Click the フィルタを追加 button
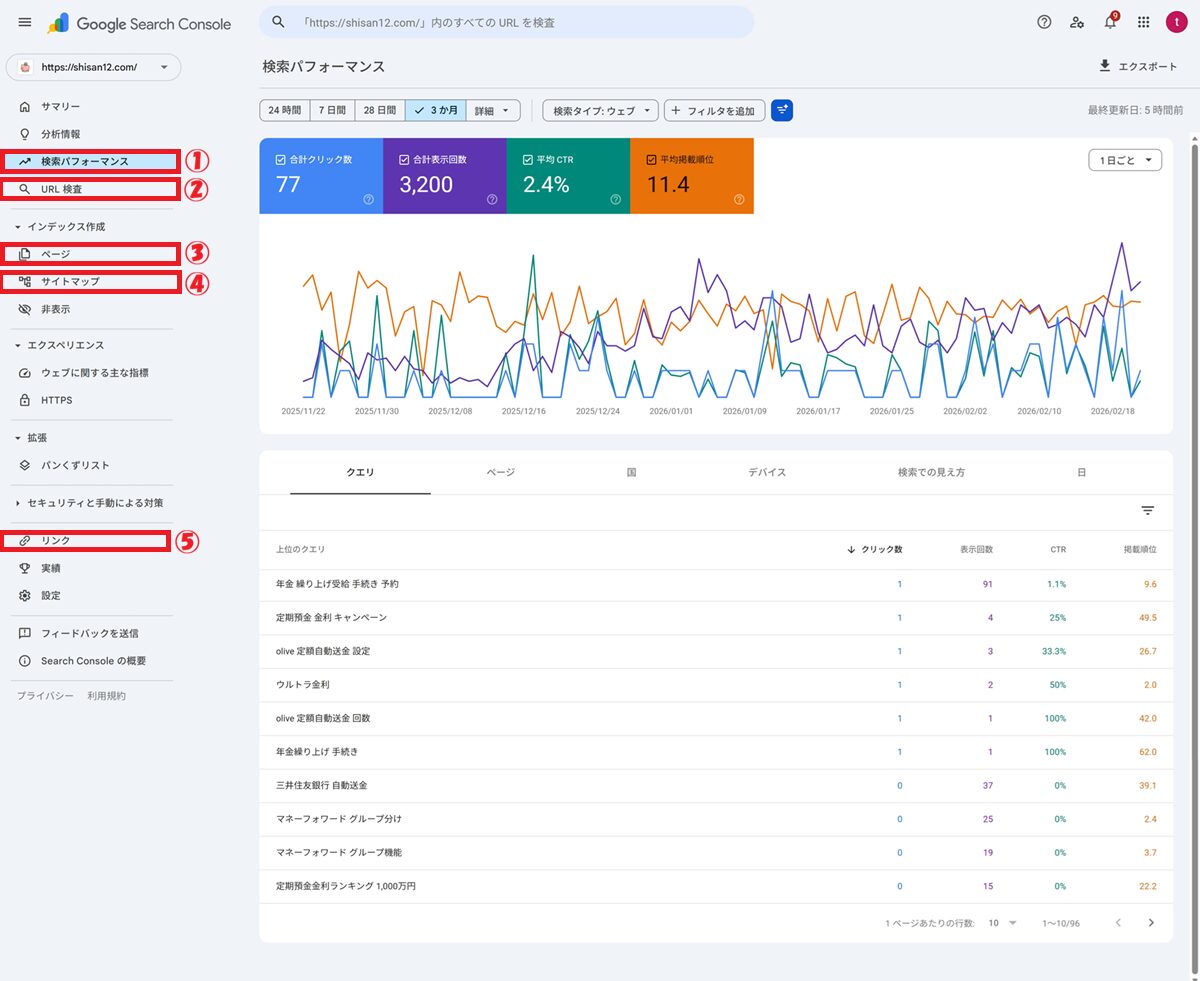This screenshot has height=981, width=1200. click(x=715, y=110)
